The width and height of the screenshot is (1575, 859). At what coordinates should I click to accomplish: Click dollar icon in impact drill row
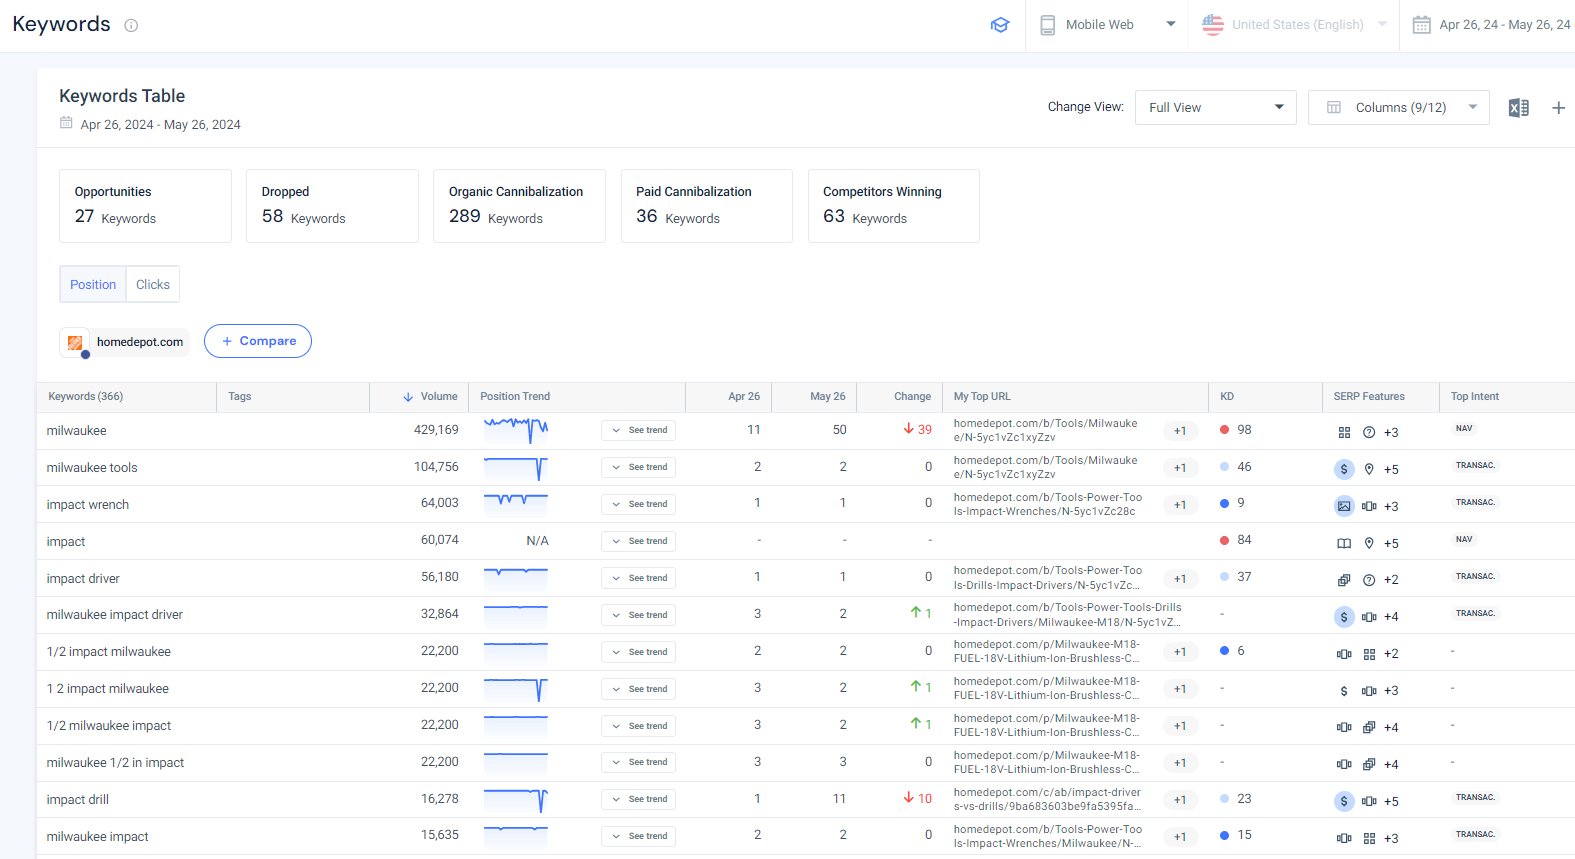tap(1344, 801)
